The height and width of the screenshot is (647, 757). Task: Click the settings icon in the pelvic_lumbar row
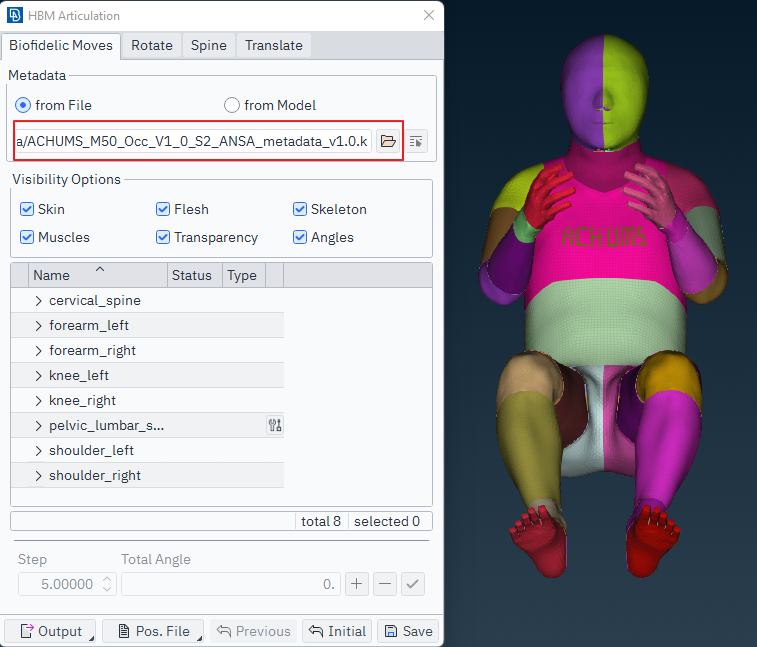pos(275,425)
